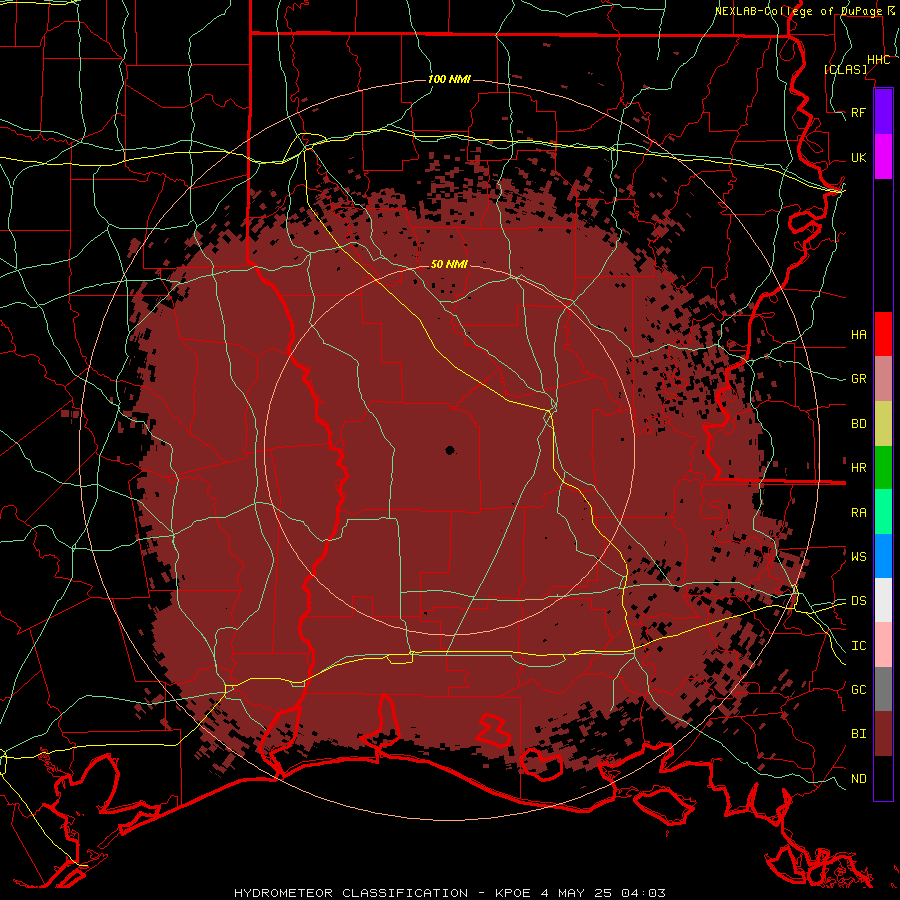Click the HR legend label
This screenshot has height=900, width=900.
[858, 468]
